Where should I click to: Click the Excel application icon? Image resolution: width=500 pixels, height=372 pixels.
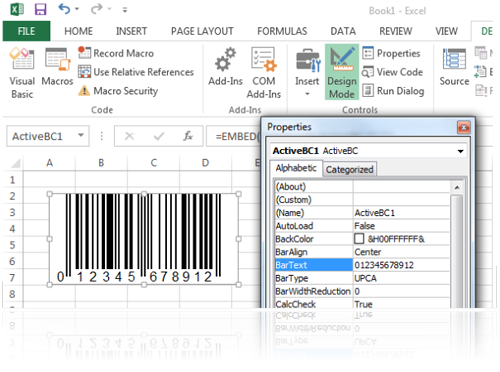[17, 9]
